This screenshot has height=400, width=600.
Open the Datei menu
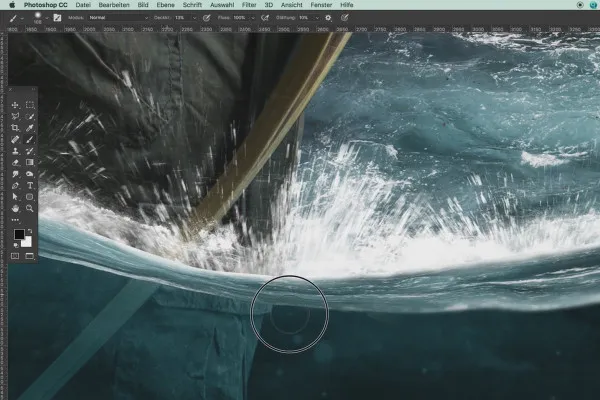click(x=83, y=5)
